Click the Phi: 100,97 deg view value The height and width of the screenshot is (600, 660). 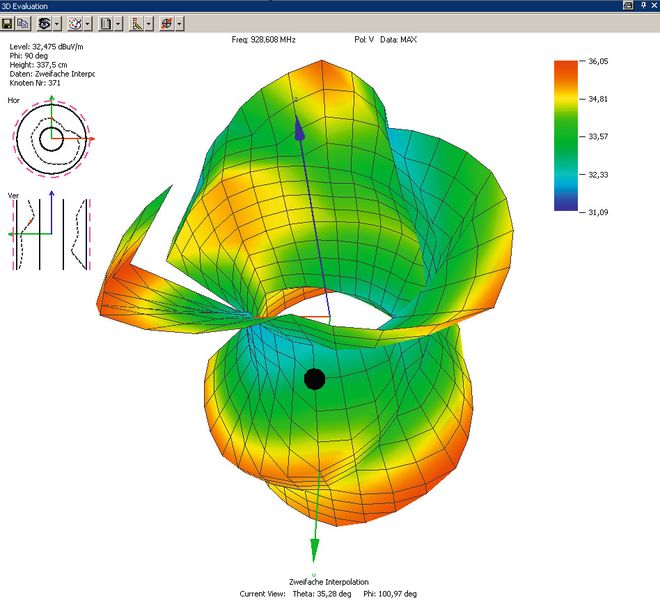pos(390,594)
